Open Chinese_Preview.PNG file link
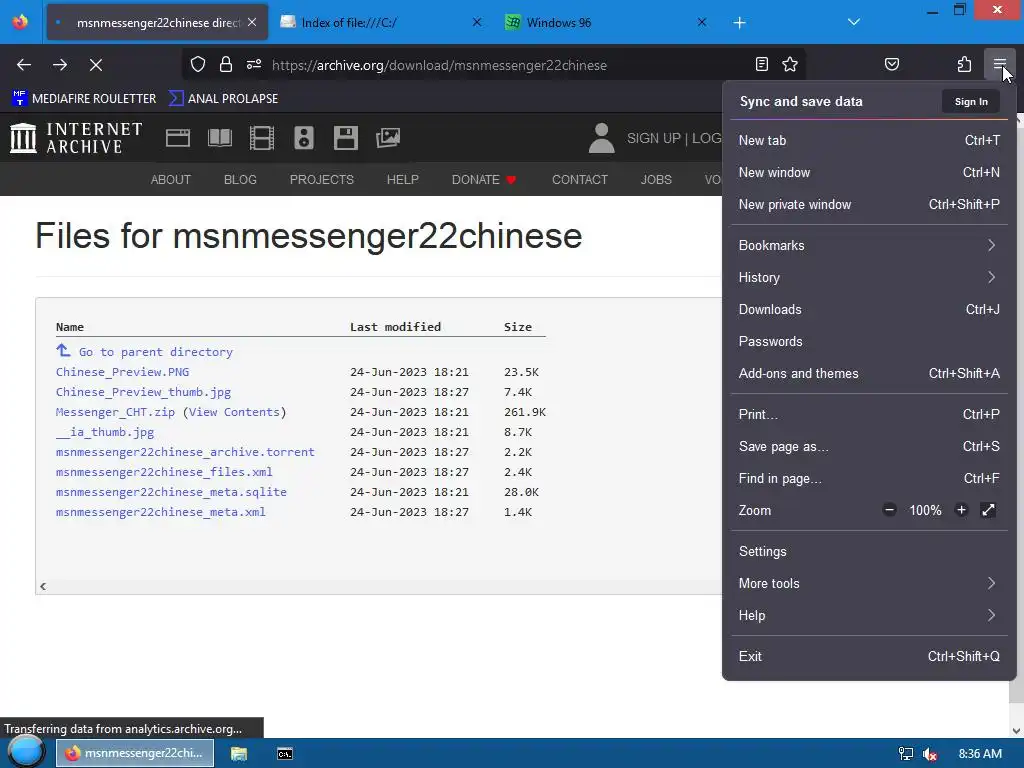Viewport: 1024px width, 768px height. click(122, 372)
